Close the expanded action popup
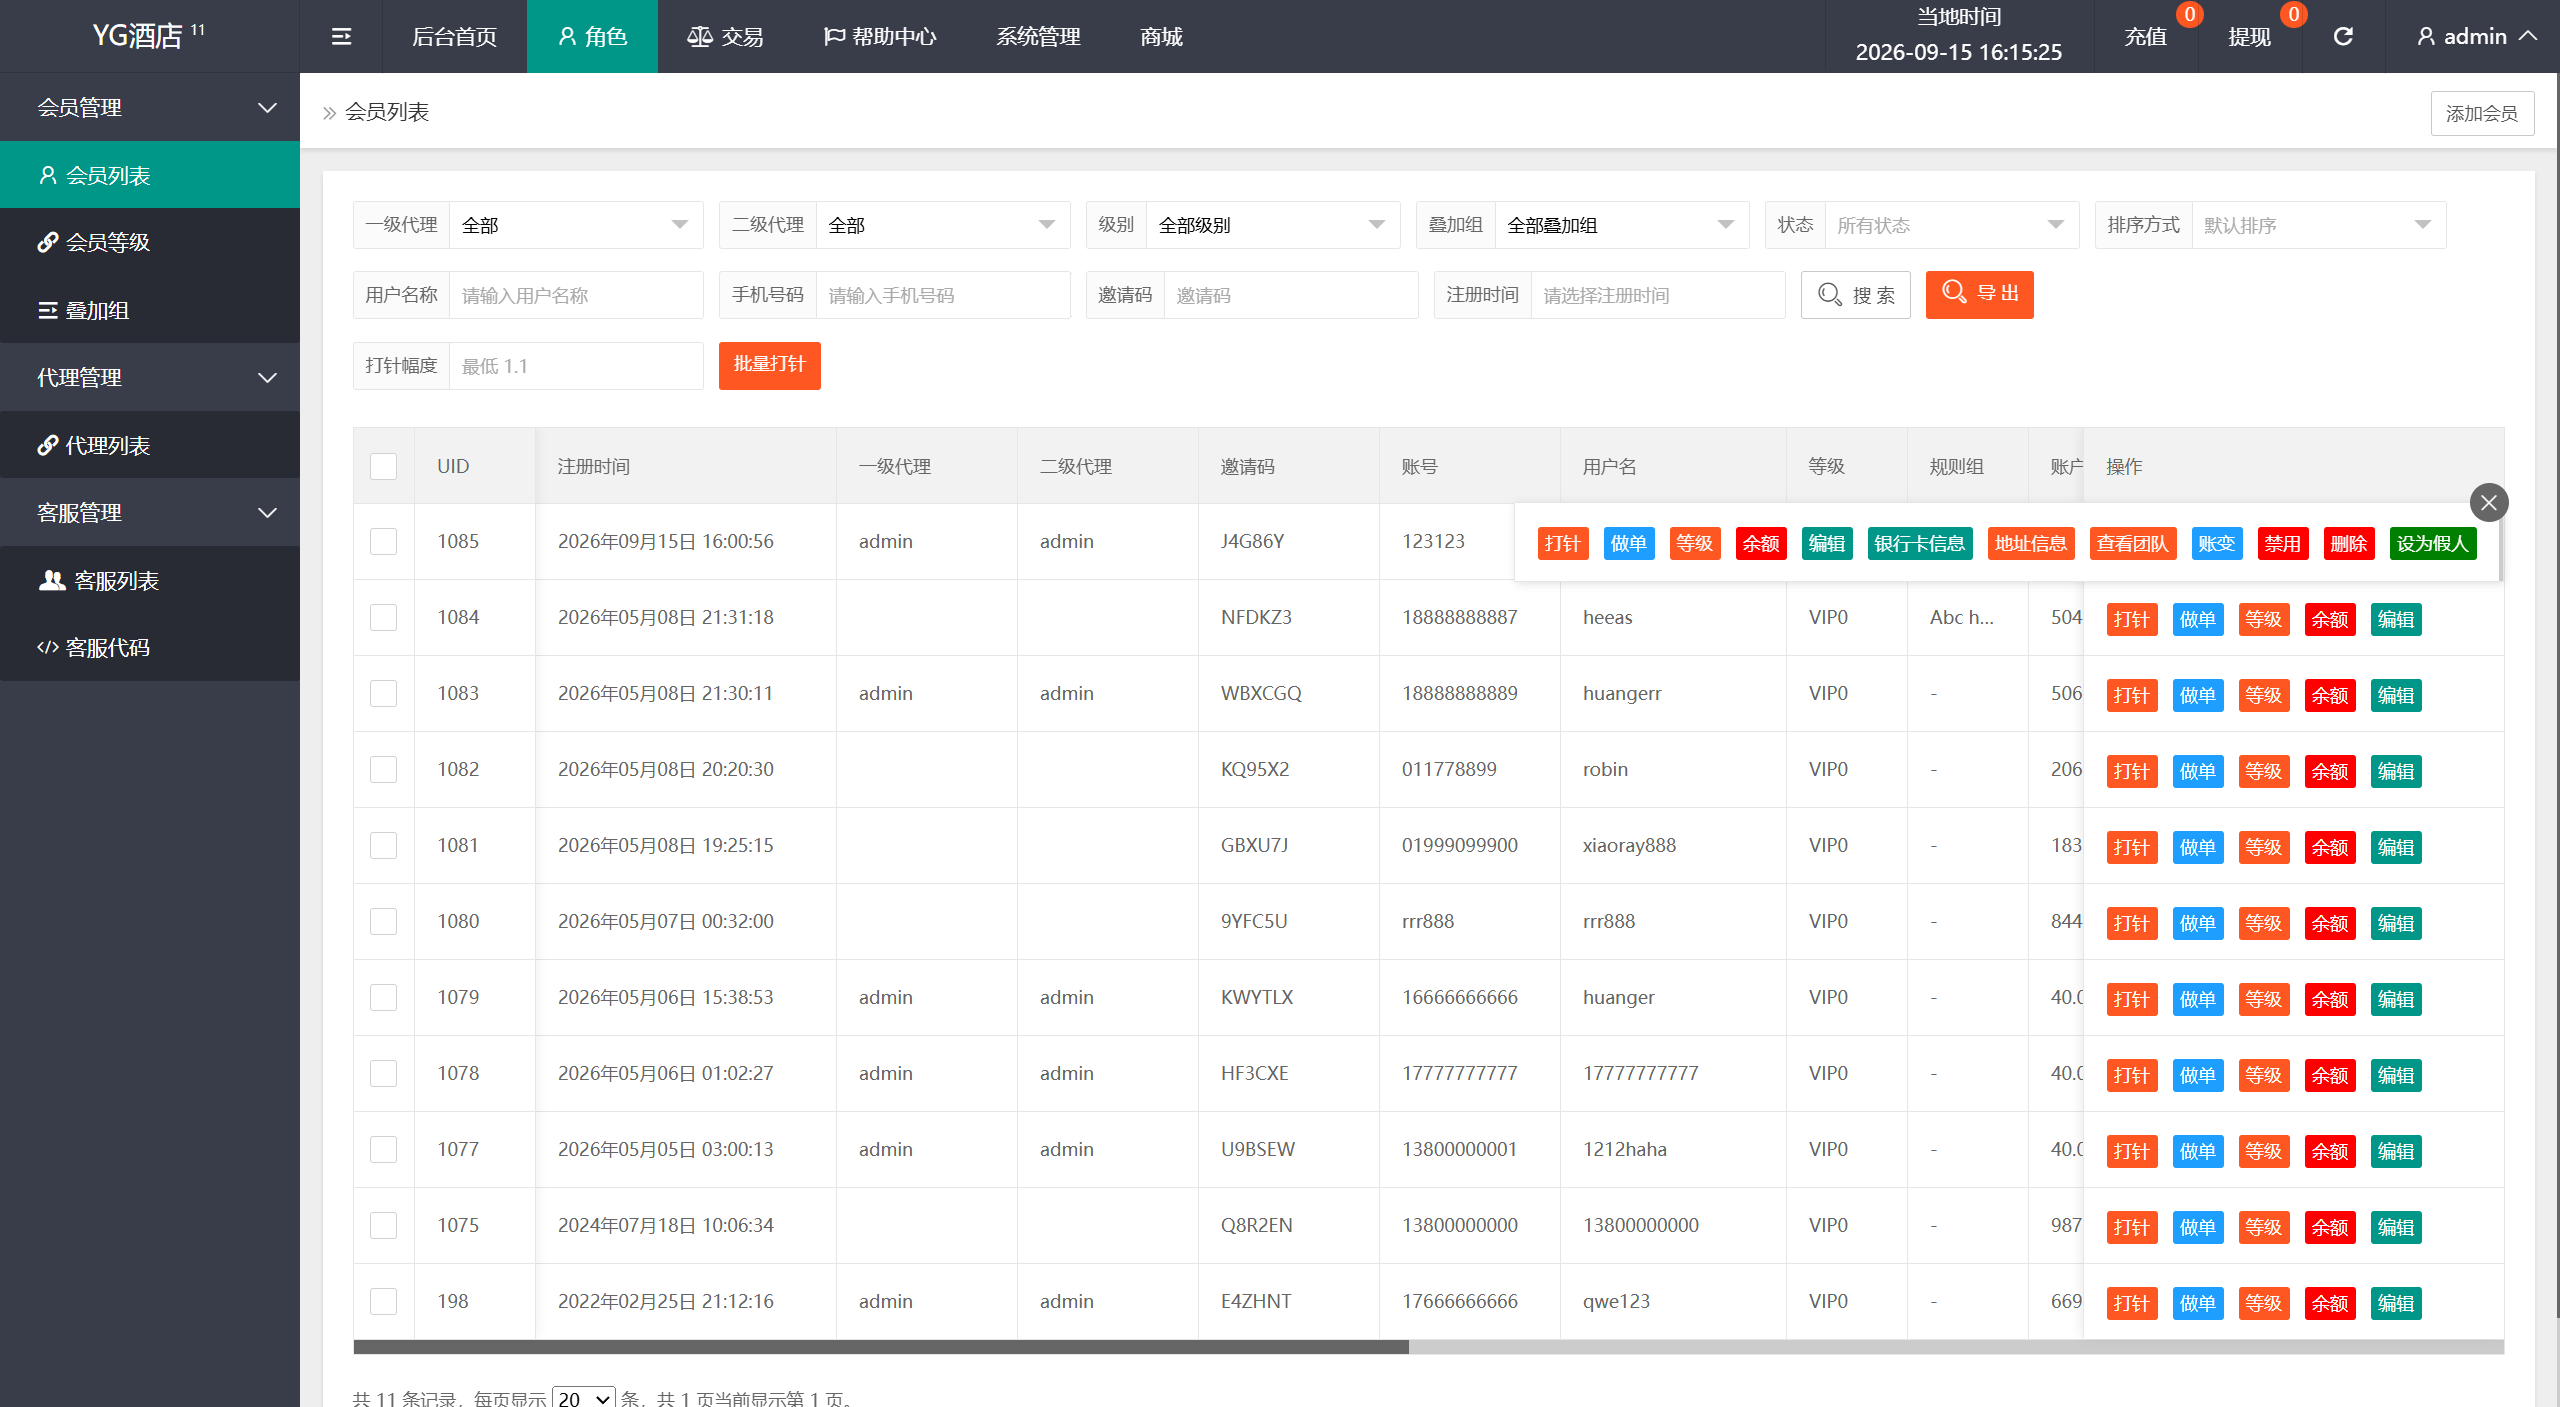The width and height of the screenshot is (2560, 1407). pyautogui.click(x=2489, y=503)
